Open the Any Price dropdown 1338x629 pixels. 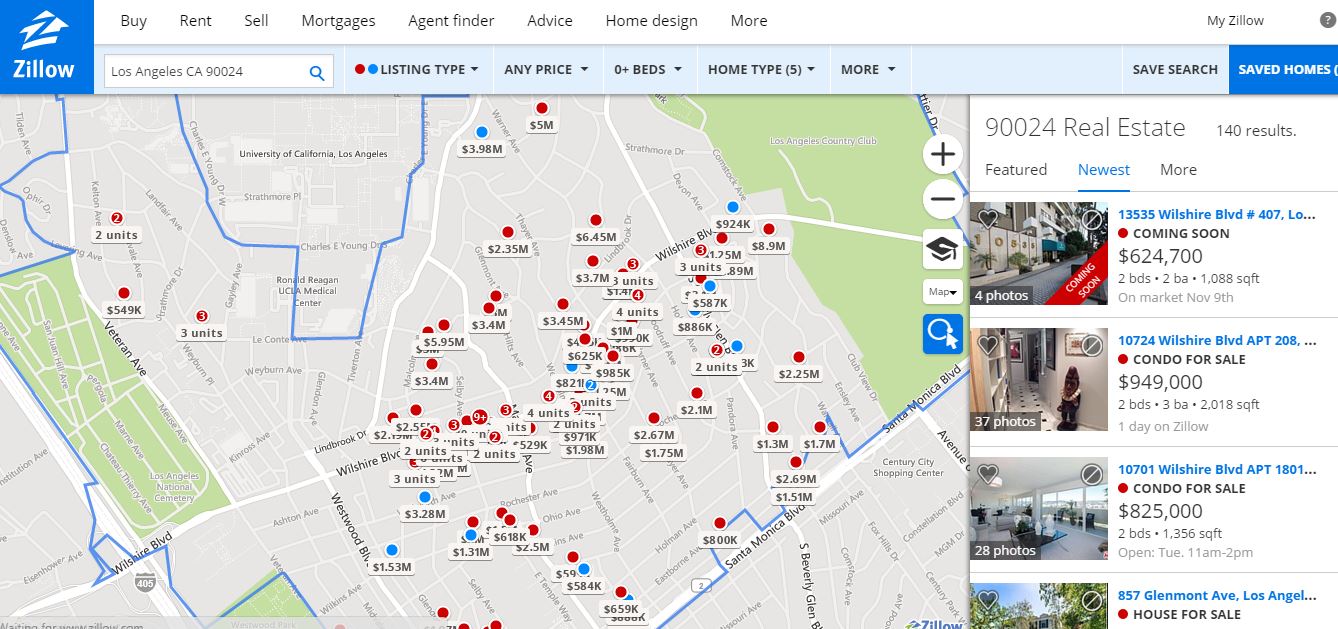click(x=546, y=70)
